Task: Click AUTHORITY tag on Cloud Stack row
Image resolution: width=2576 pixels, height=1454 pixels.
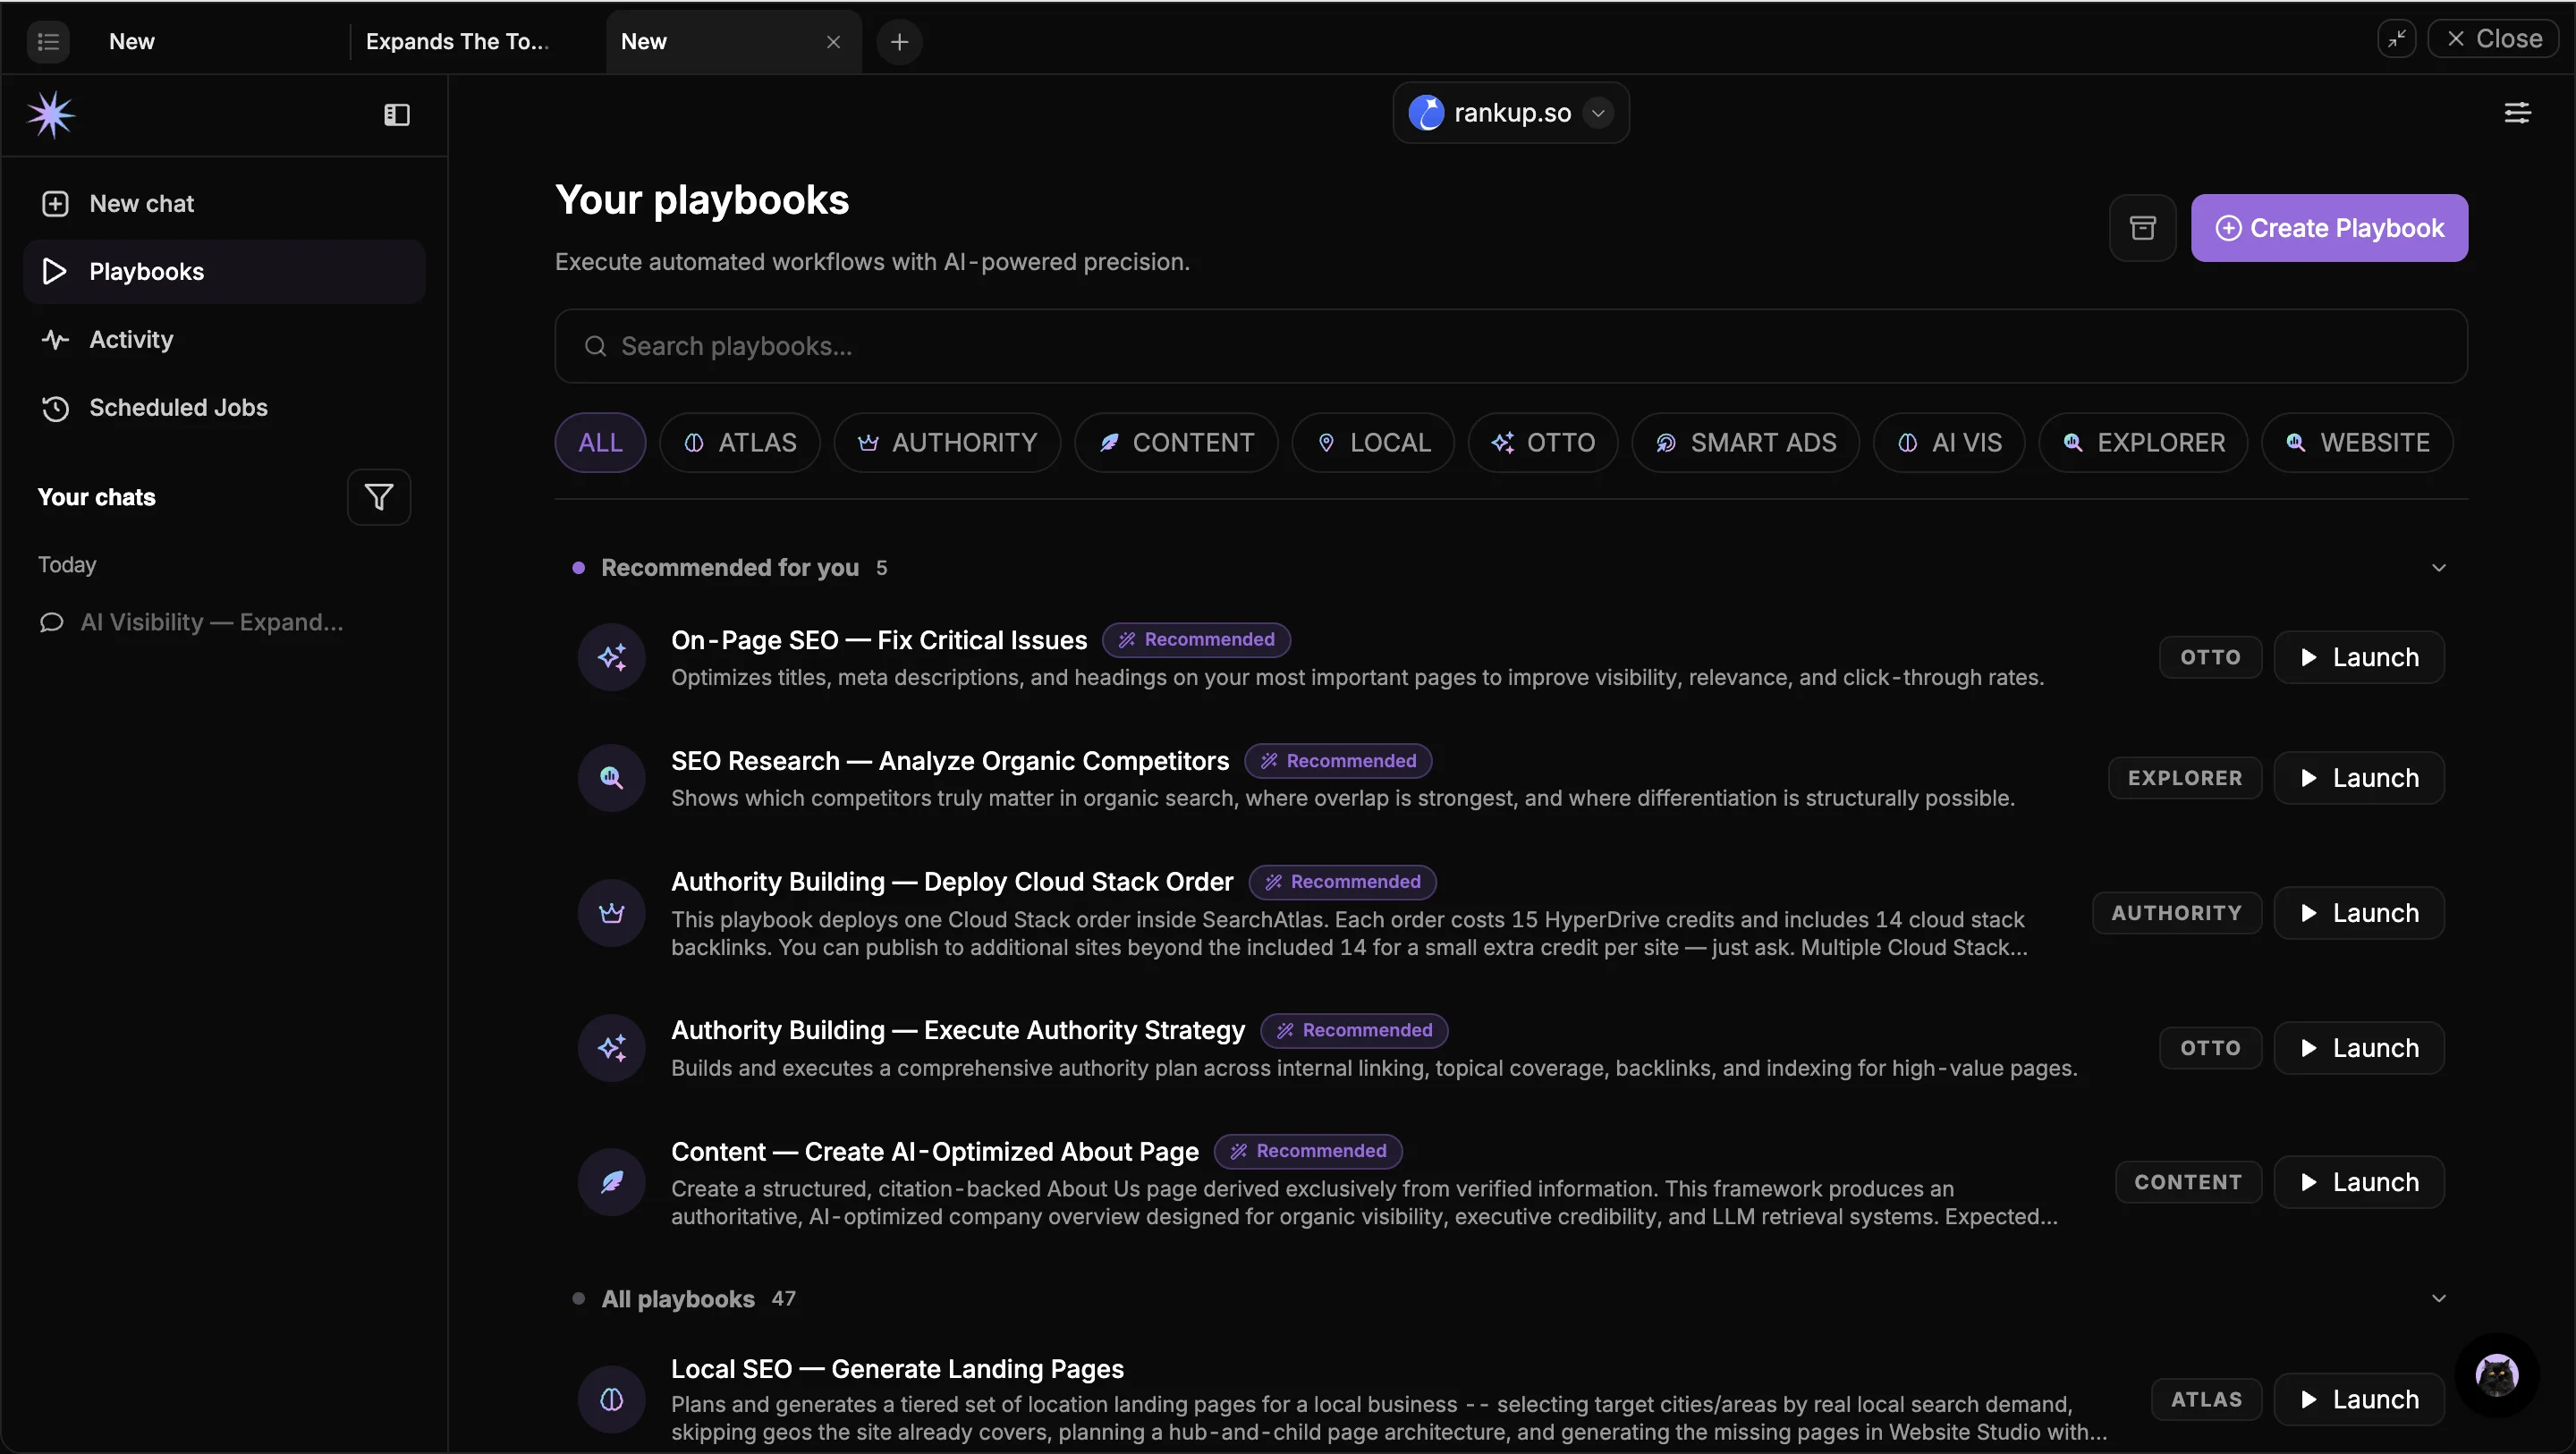Action: click(2176, 913)
